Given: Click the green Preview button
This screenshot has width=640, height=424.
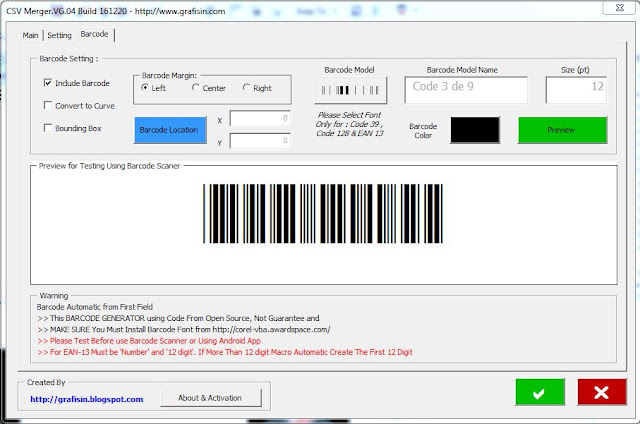Looking at the screenshot, I should click(562, 130).
